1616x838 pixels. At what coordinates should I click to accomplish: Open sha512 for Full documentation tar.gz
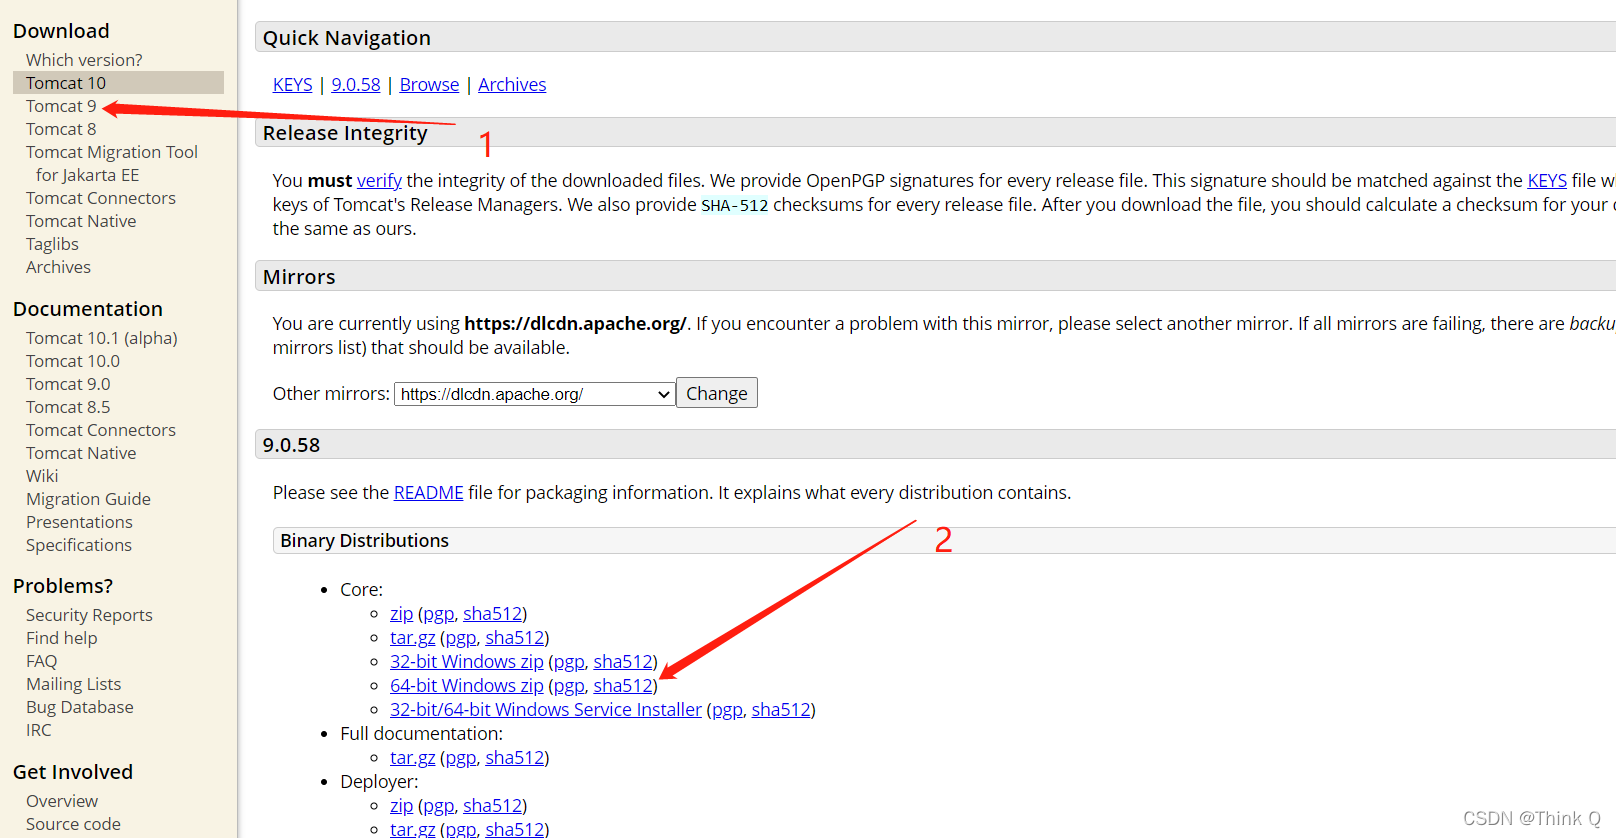click(515, 758)
